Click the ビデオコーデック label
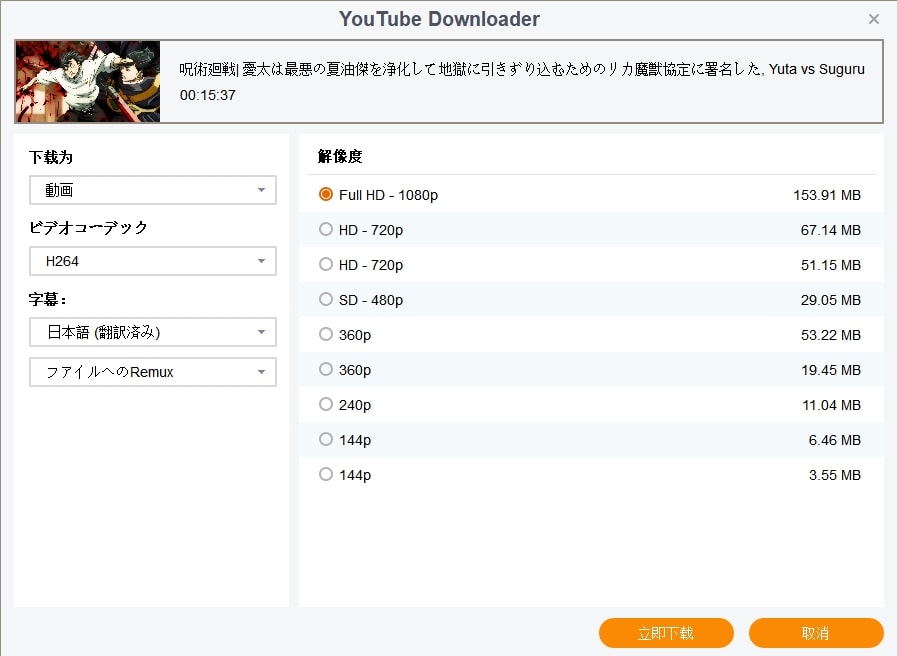The height and width of the screenshot is (656, 897). tap(88, 228)
